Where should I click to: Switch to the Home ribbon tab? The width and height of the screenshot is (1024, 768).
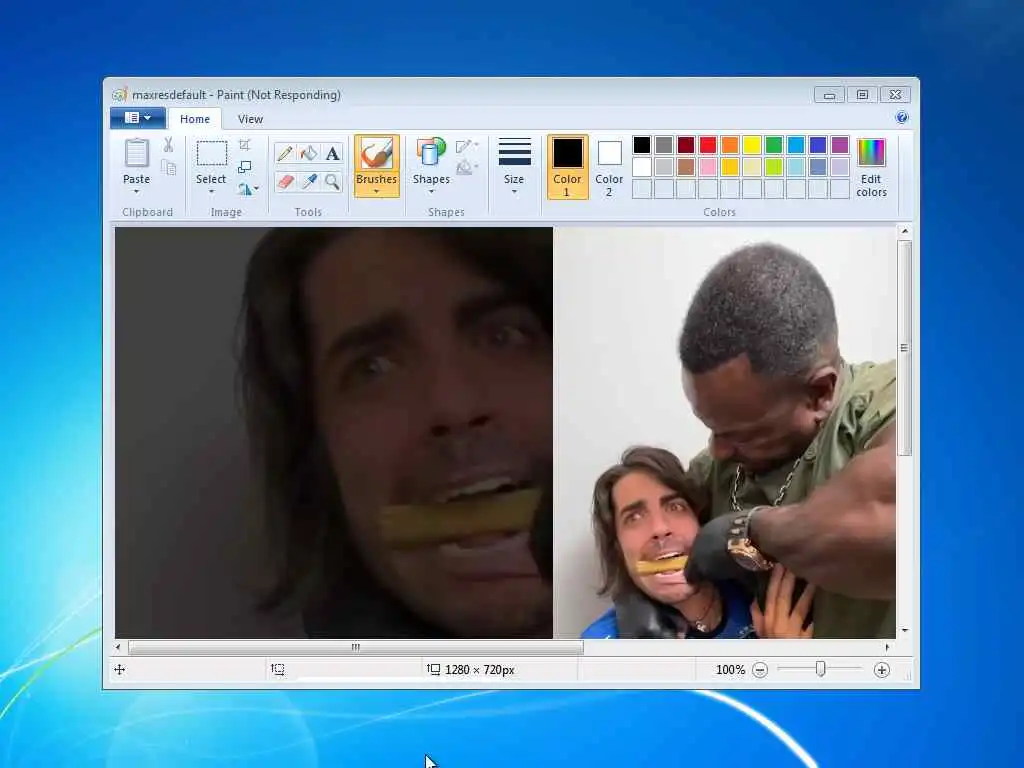(195, 119)
